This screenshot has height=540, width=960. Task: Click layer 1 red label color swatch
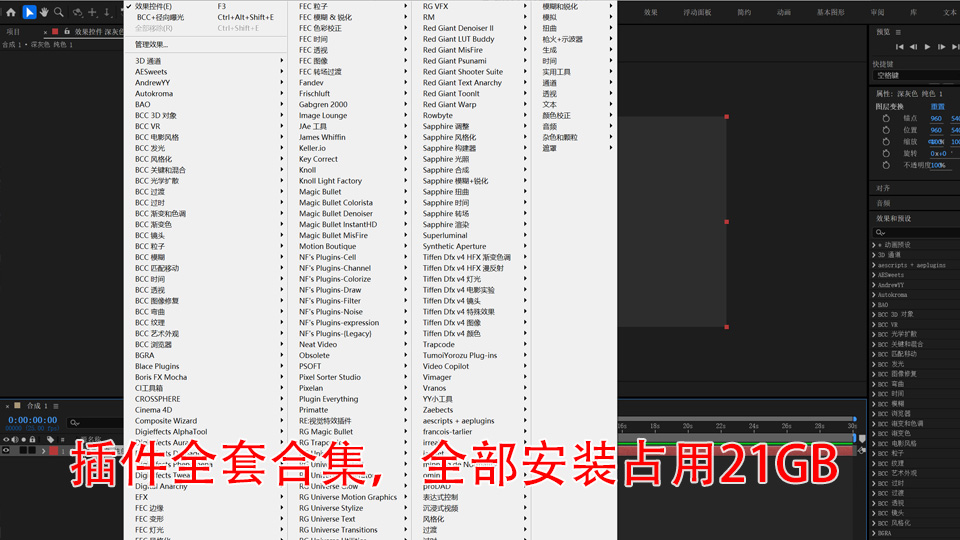(53, 451)
